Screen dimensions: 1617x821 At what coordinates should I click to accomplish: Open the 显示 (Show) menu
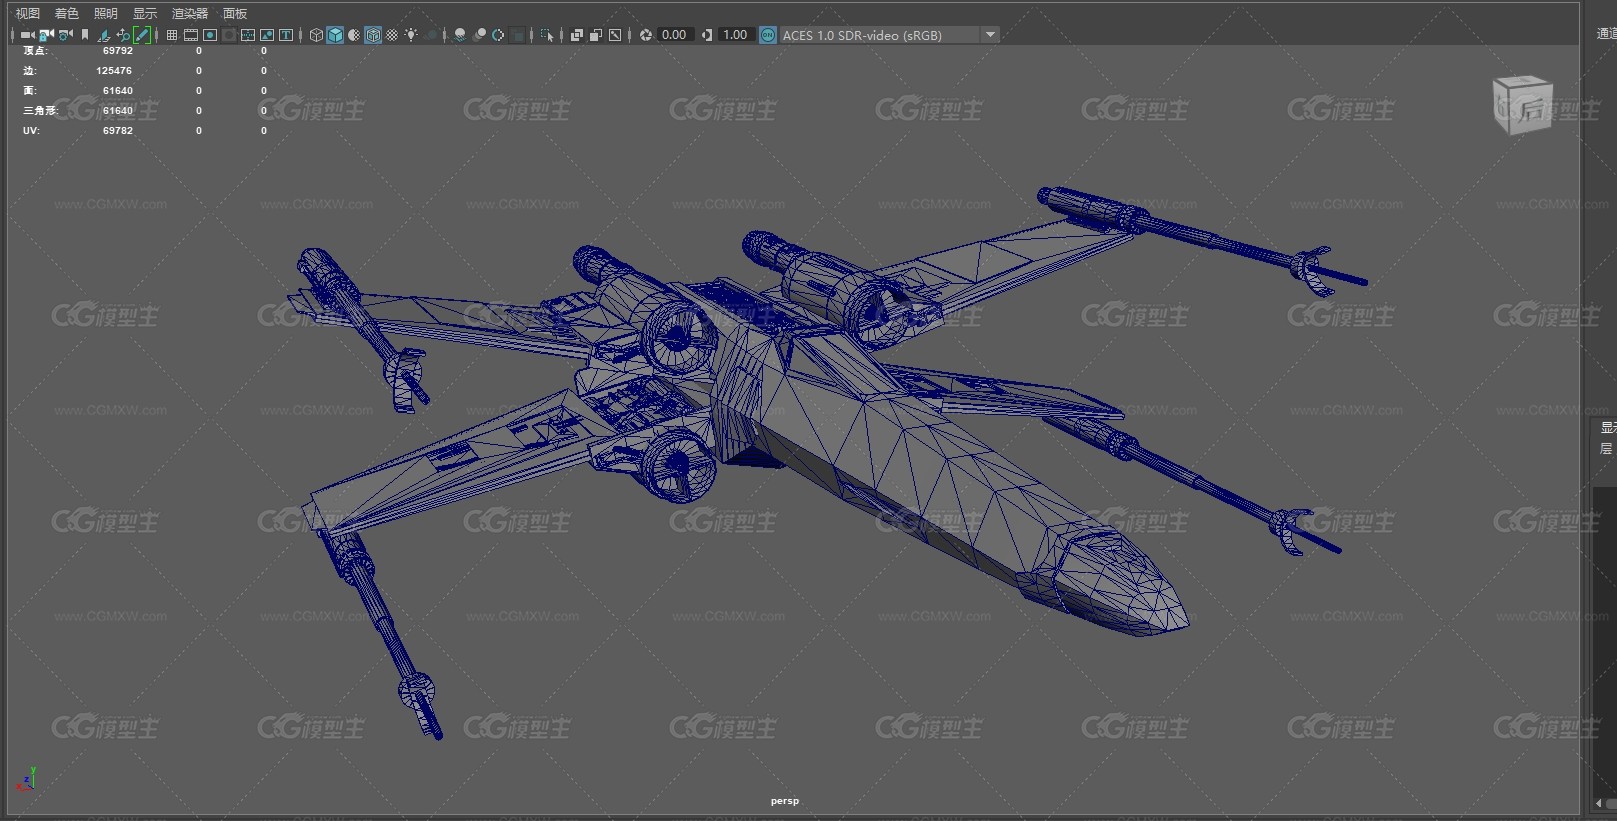(x=145, y=13)
